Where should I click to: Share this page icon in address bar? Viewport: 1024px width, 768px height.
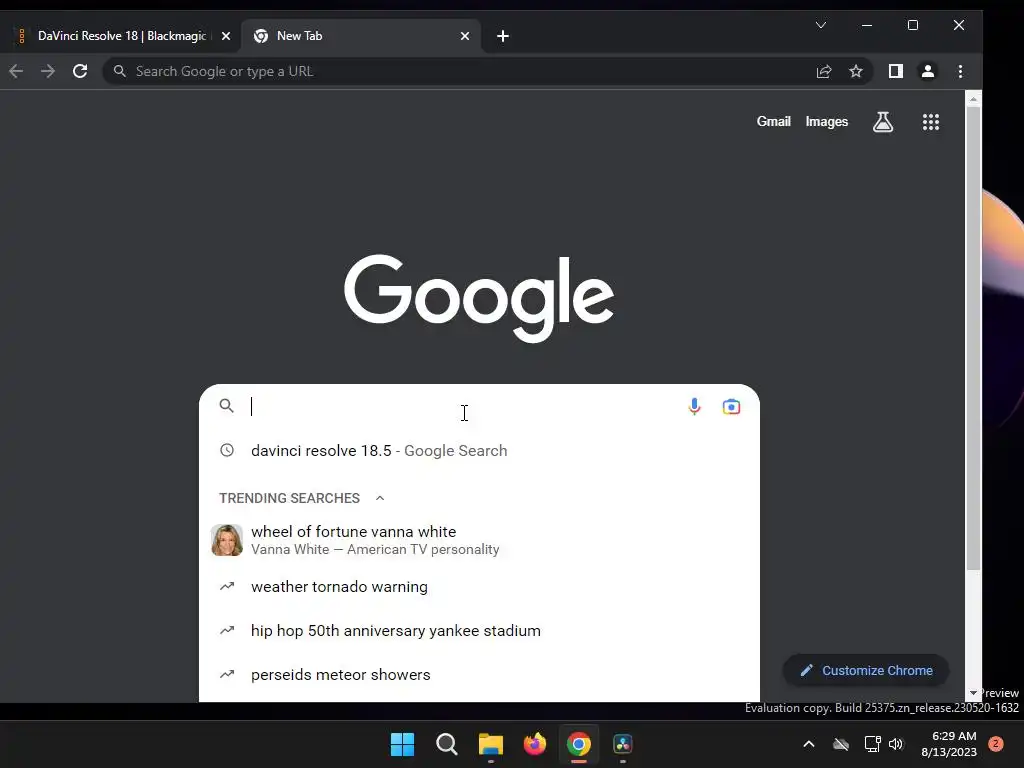(x=824, y=71)
